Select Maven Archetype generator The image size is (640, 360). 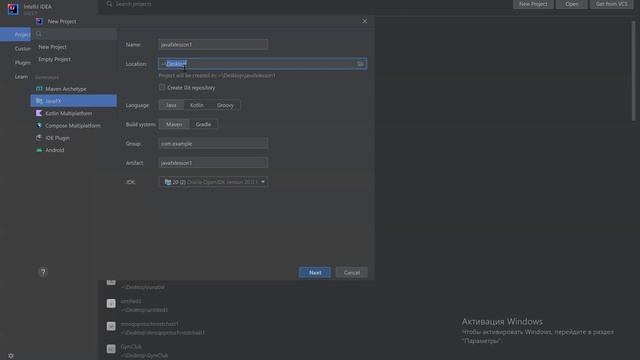click(73, 89)
